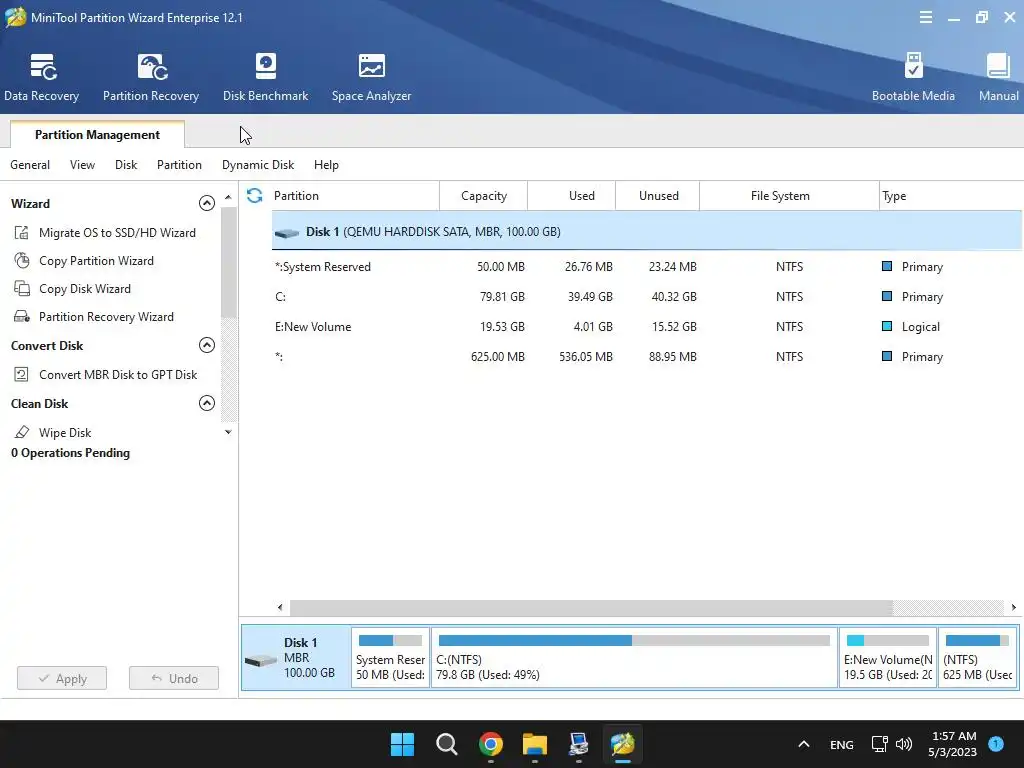Open the notification badge in the tray

[996, 743]
